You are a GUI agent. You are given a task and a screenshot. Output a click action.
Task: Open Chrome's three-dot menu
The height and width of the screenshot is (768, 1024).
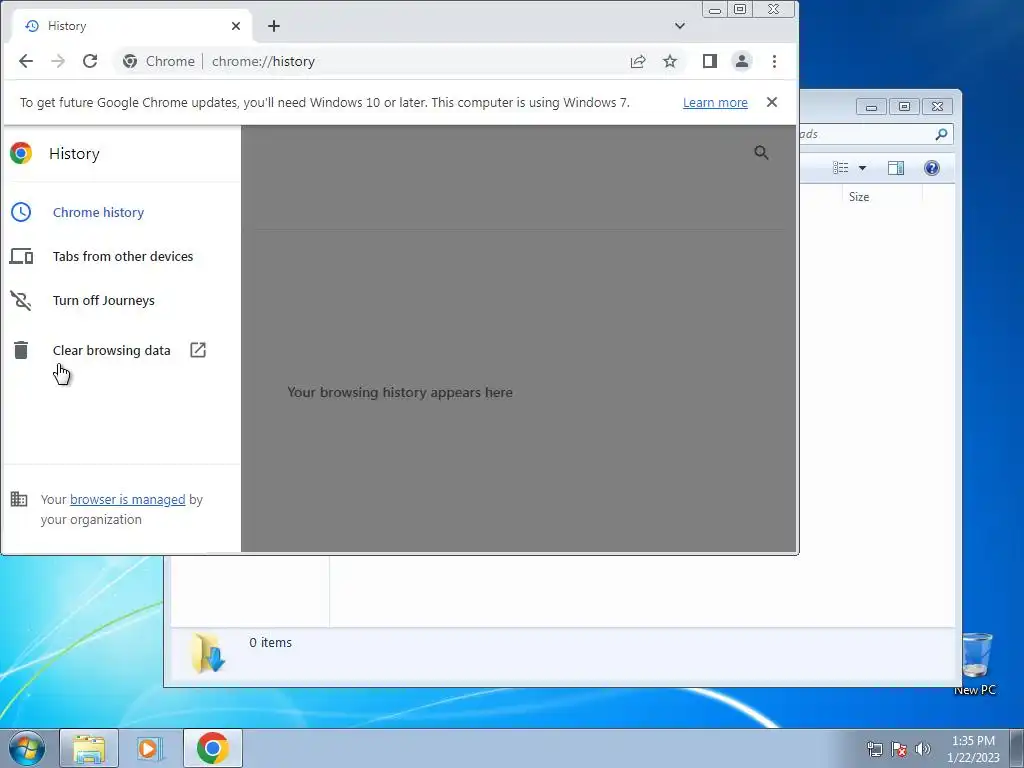775,61
